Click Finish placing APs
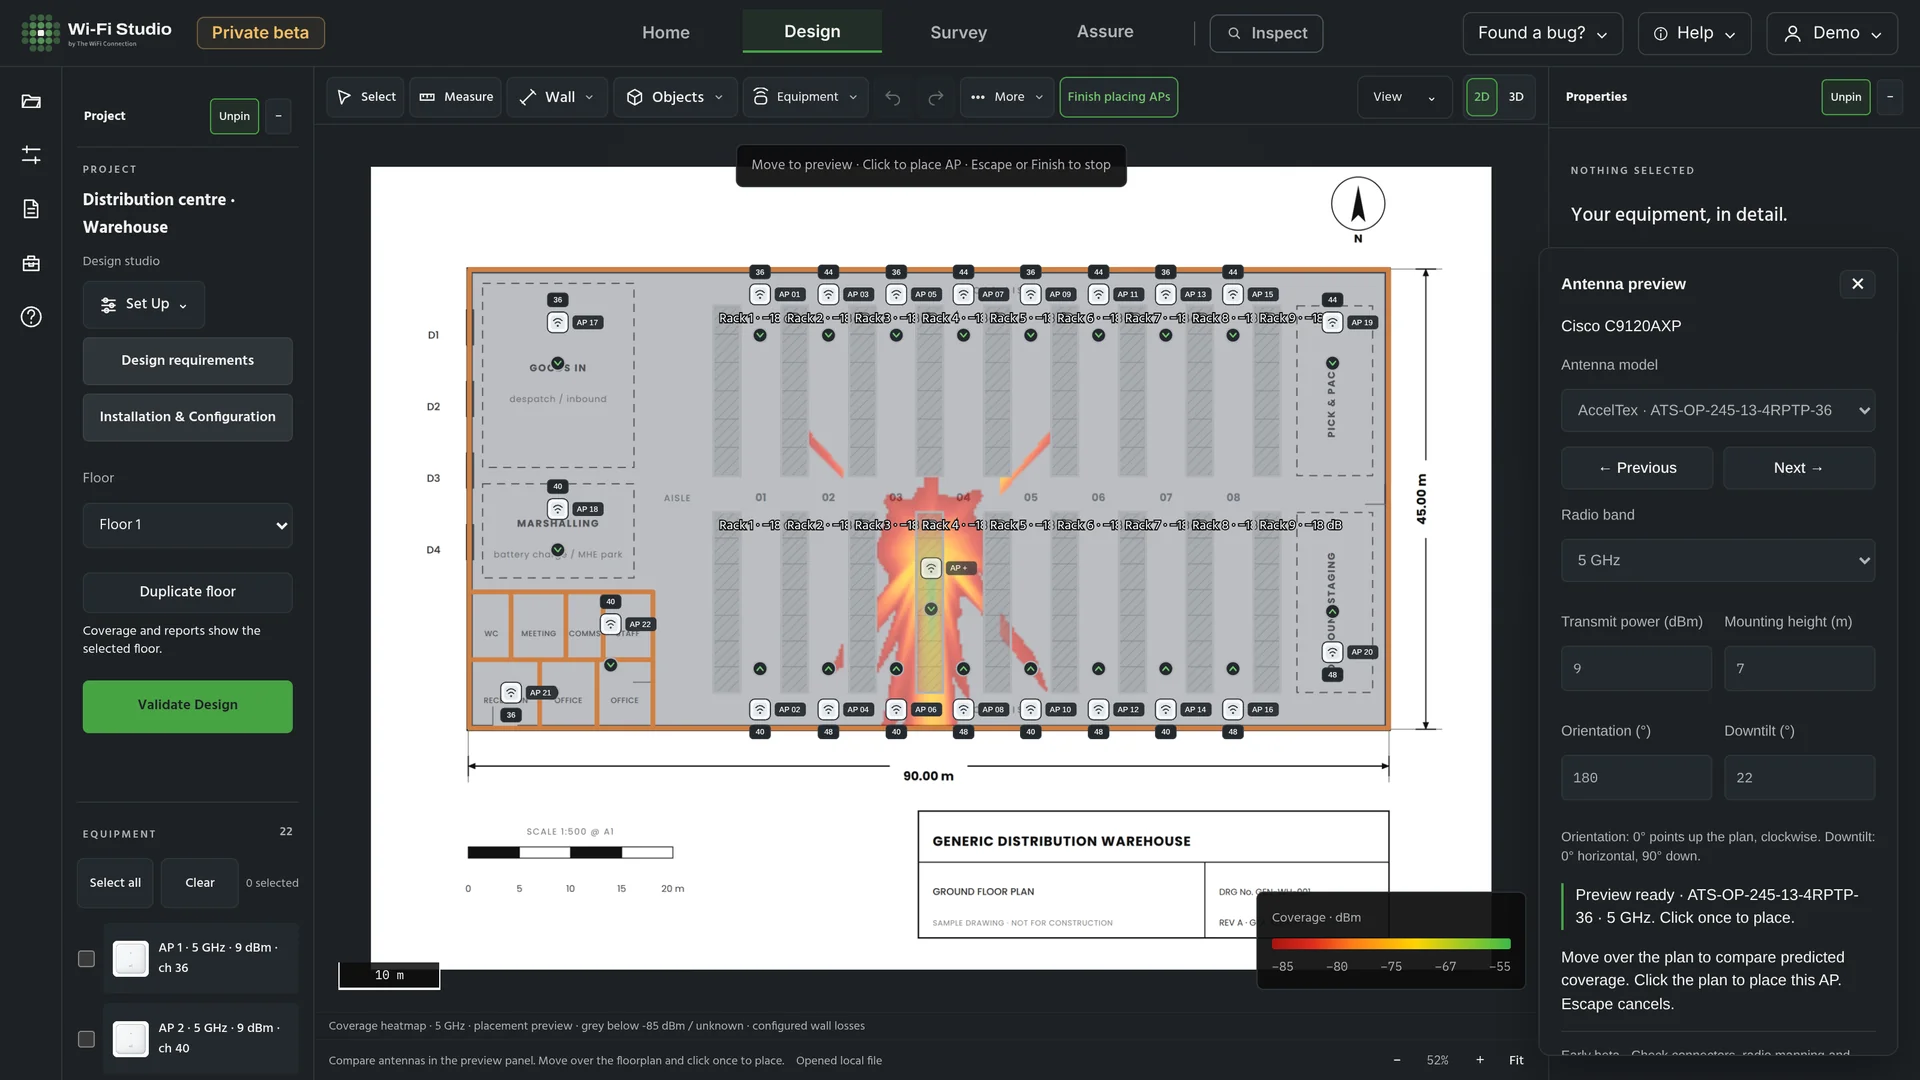1920x1080 pixels. coord(1118,97)
